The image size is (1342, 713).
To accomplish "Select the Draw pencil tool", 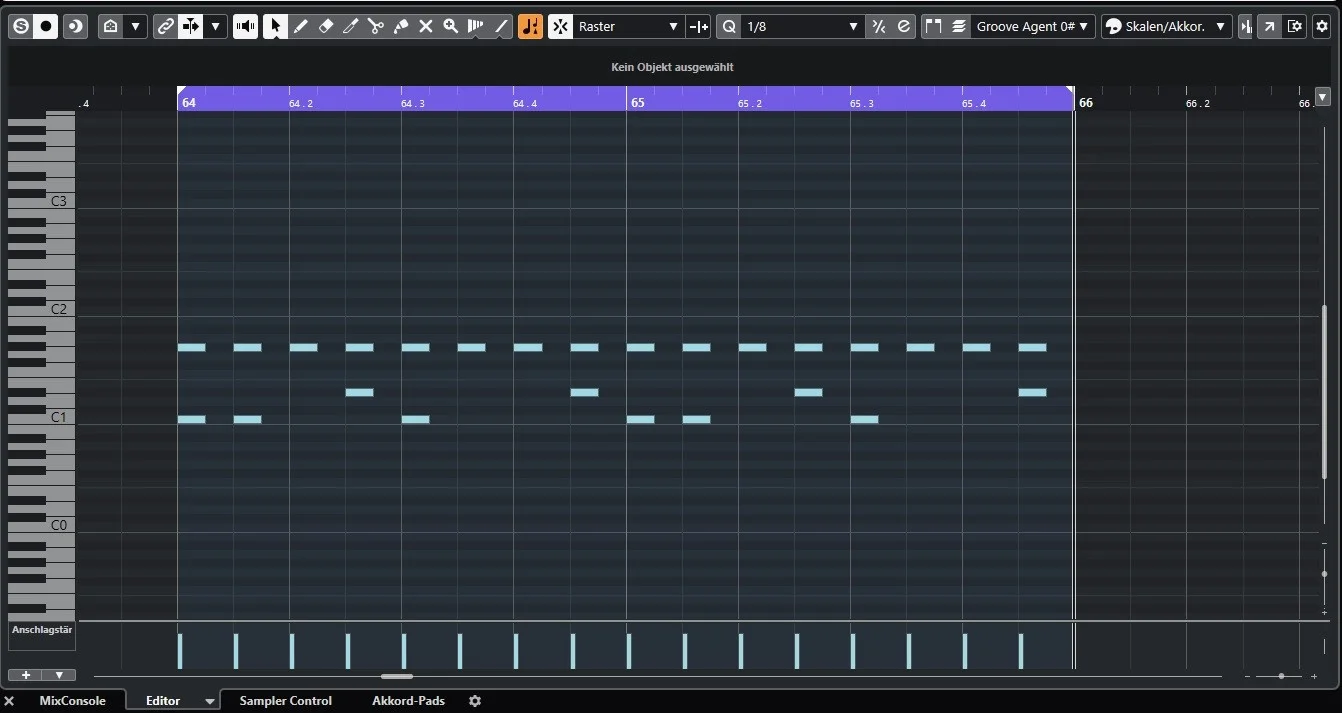I will click(300, 26).
